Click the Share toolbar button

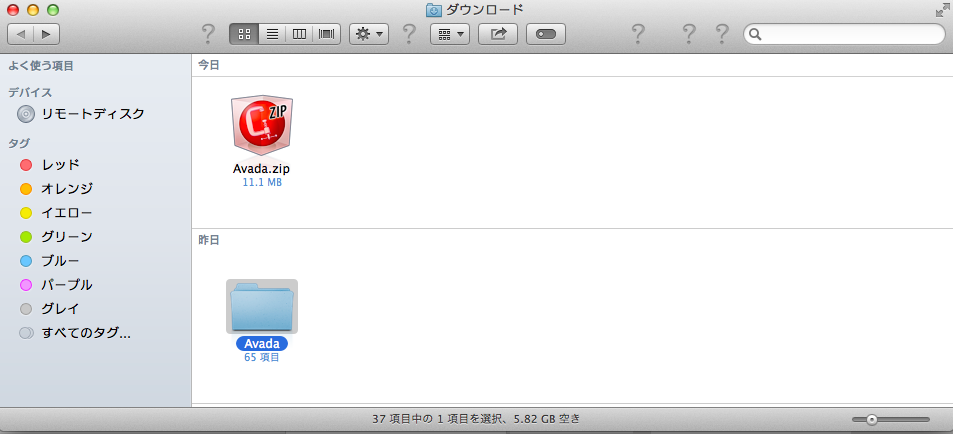point(498,34)
